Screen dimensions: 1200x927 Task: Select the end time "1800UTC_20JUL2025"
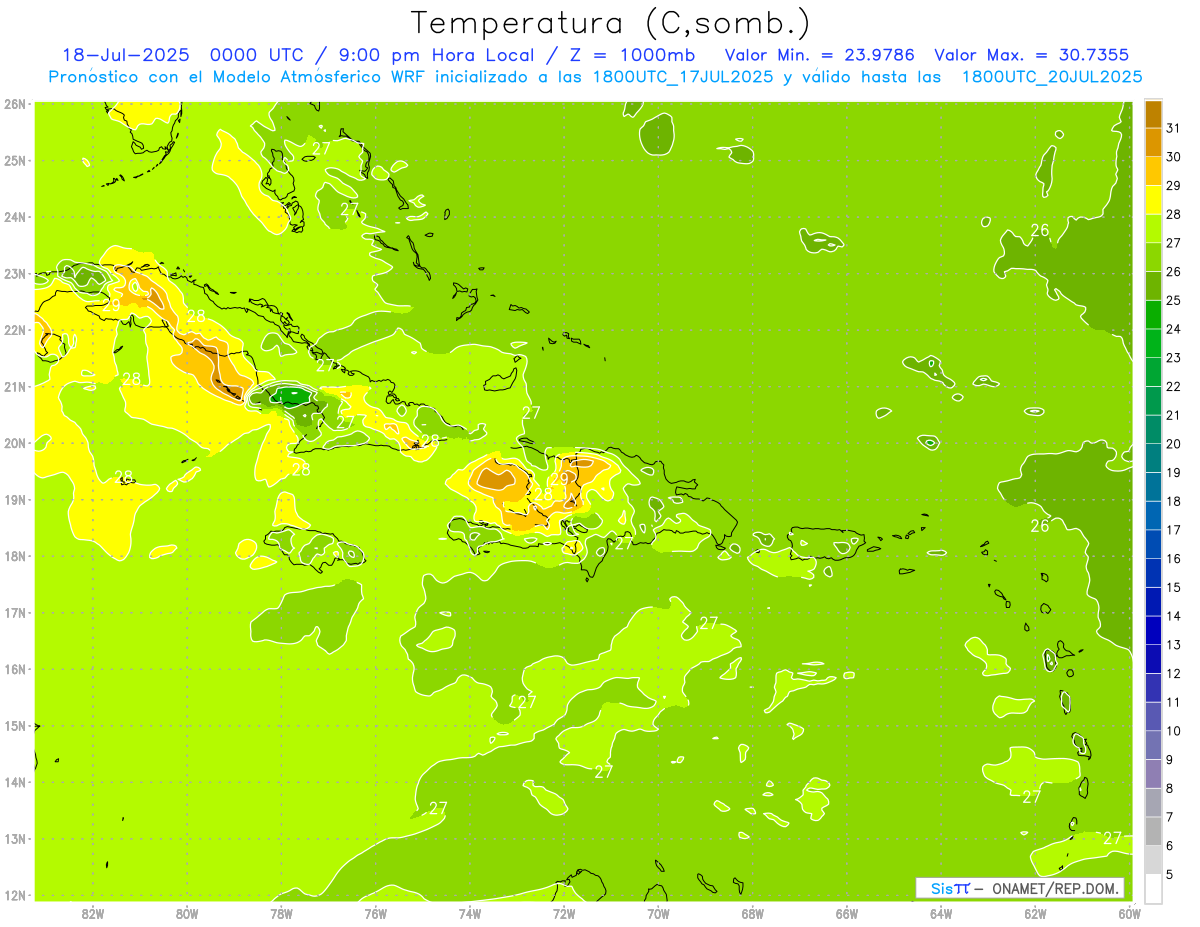tap(1052, 77)
